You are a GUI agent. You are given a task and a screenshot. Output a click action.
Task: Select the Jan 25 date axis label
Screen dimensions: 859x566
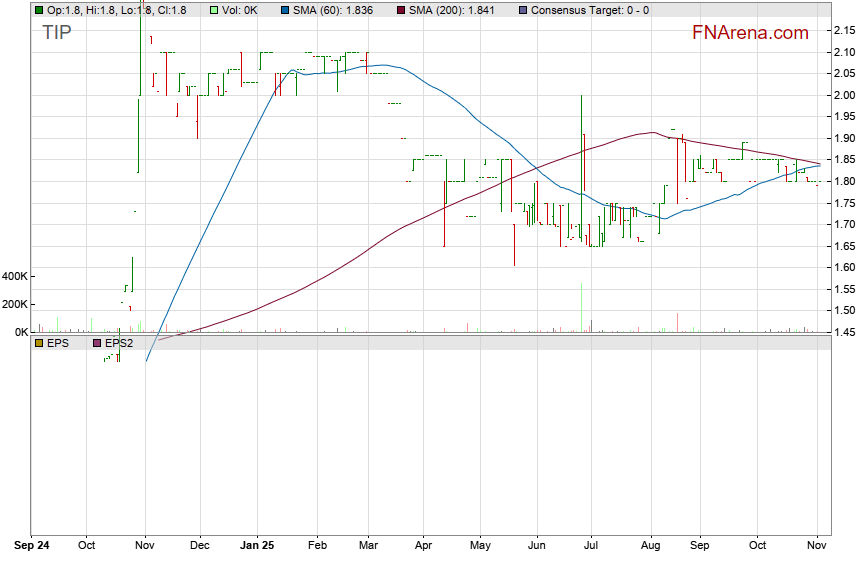(258, 546)
